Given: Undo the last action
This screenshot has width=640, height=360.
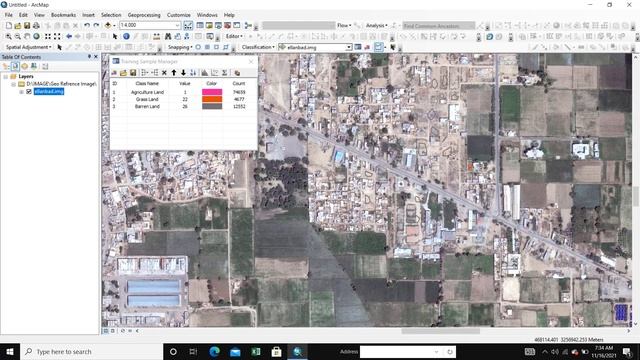Looking at the screenshot, I should pos(87,26).
